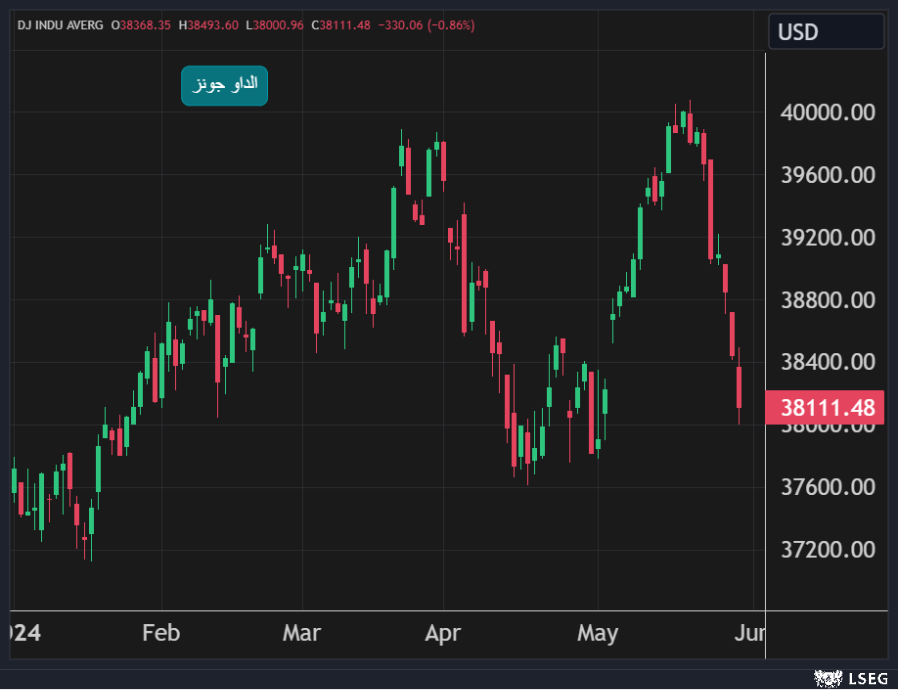The width and height of the screenshot is (898, 690).
Task: Select the open value O38368.35
Action: [x=141, y=25]
